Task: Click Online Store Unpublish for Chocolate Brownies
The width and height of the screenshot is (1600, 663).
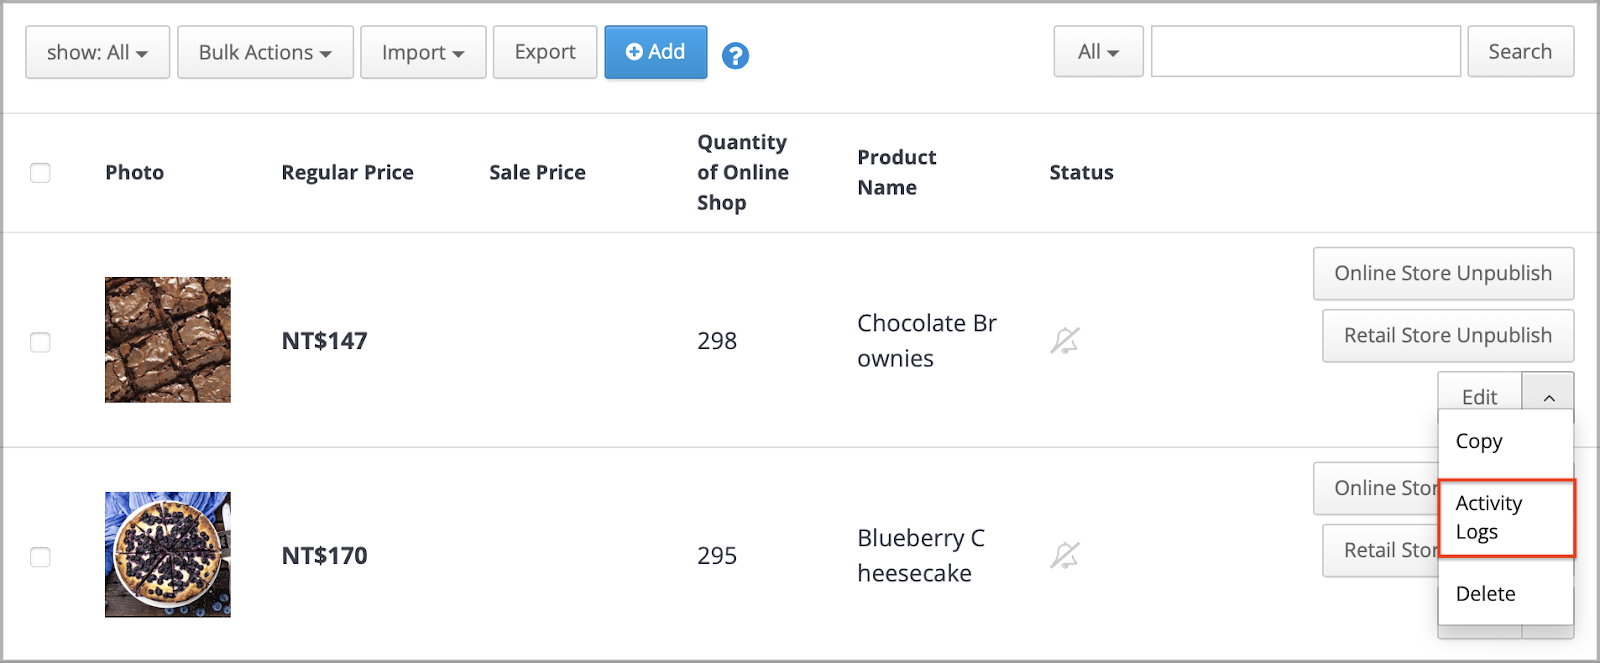Action: (x=1443, y=274)
